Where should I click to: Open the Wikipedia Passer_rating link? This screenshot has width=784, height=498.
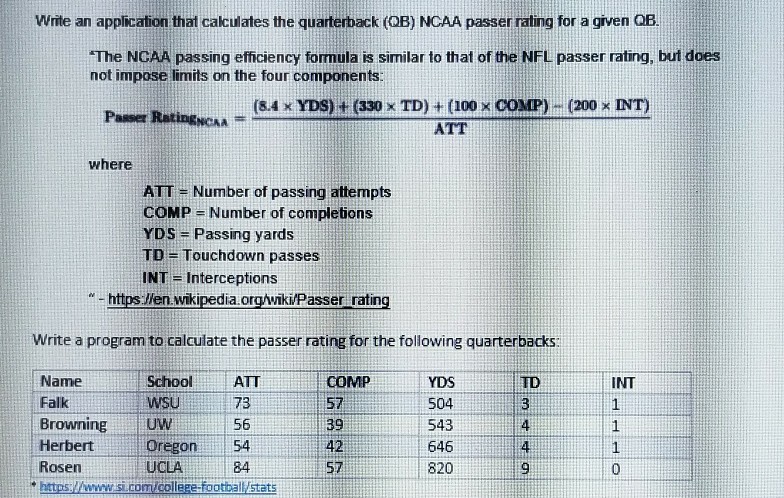coord(248,299)
